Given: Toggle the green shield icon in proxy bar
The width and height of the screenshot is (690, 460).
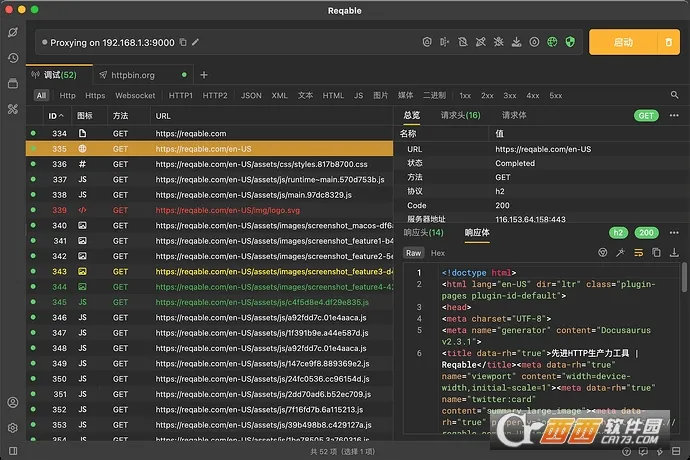Looking at the screenshot, I should tap(570, 42).
